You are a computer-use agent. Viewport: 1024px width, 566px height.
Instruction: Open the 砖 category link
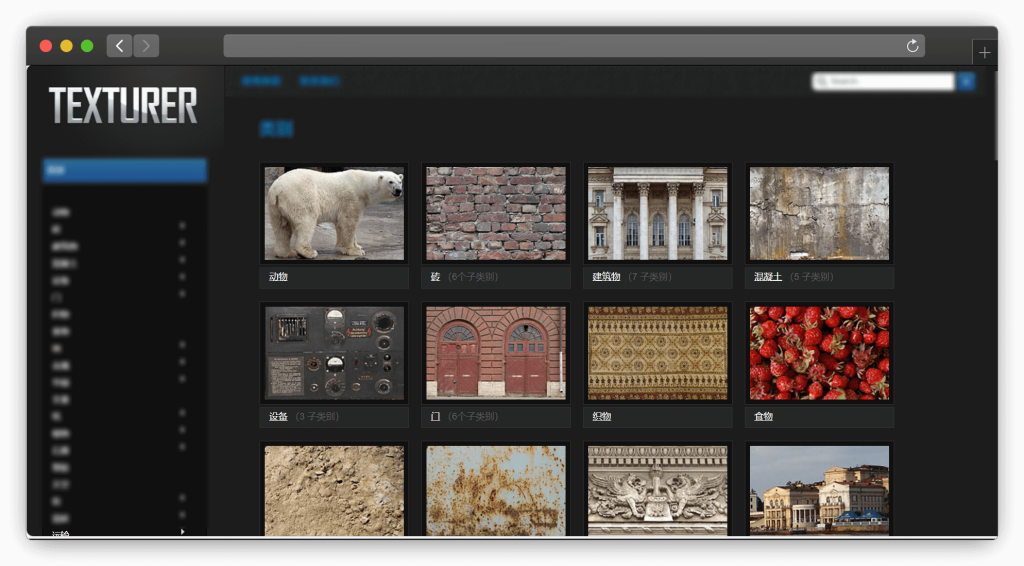click(435, 277)
